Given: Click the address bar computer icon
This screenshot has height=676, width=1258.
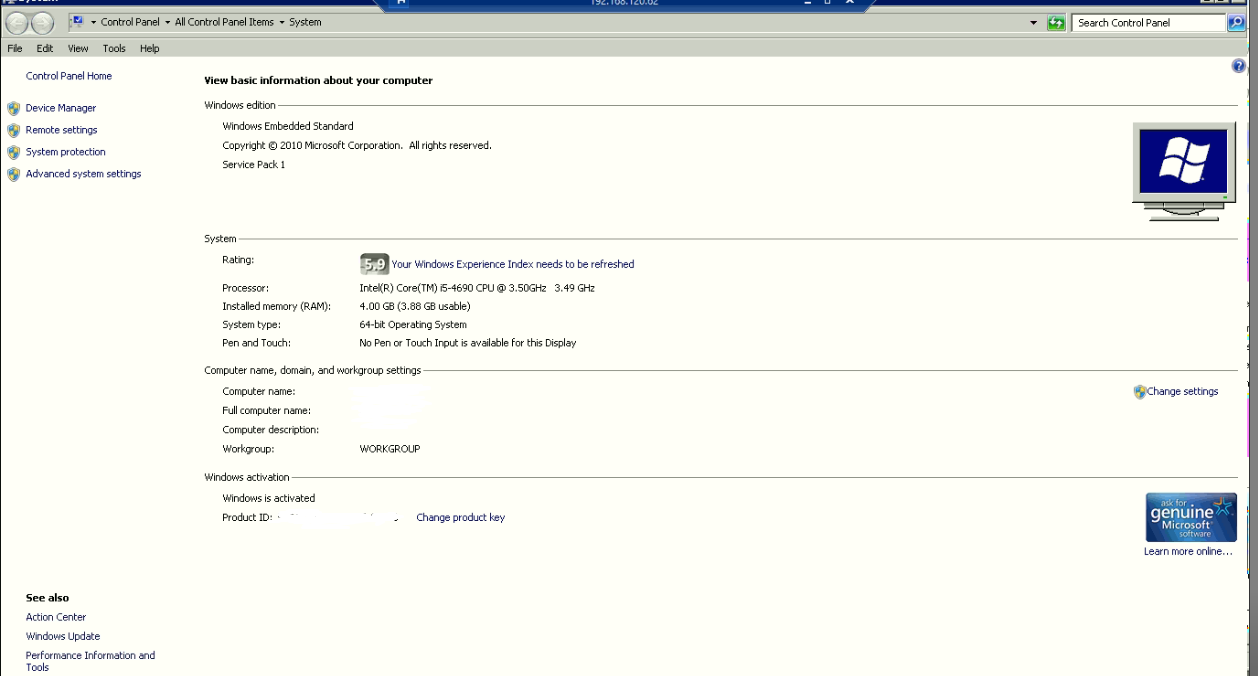Looking at the screenshot, I should (x=77, y=22).
